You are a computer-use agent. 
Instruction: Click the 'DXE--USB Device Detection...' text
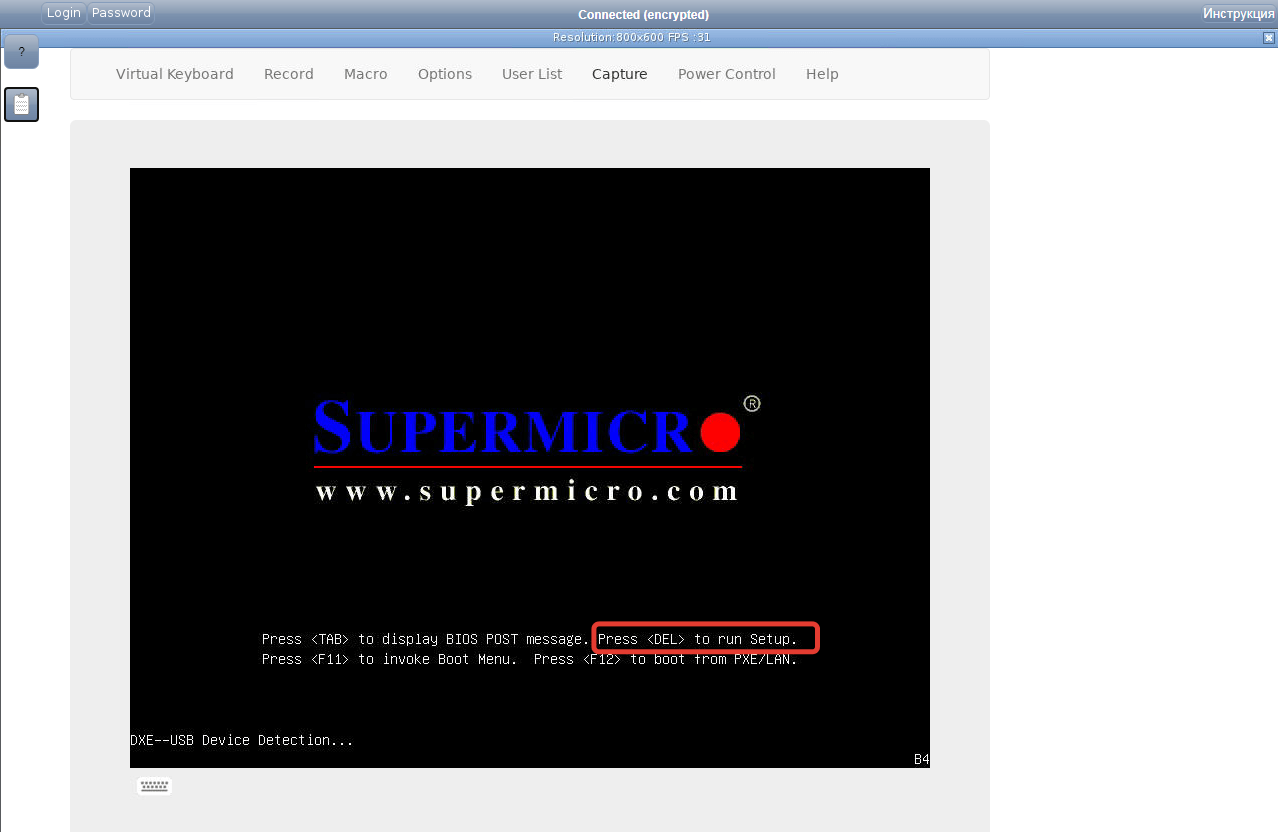point(242,740)
